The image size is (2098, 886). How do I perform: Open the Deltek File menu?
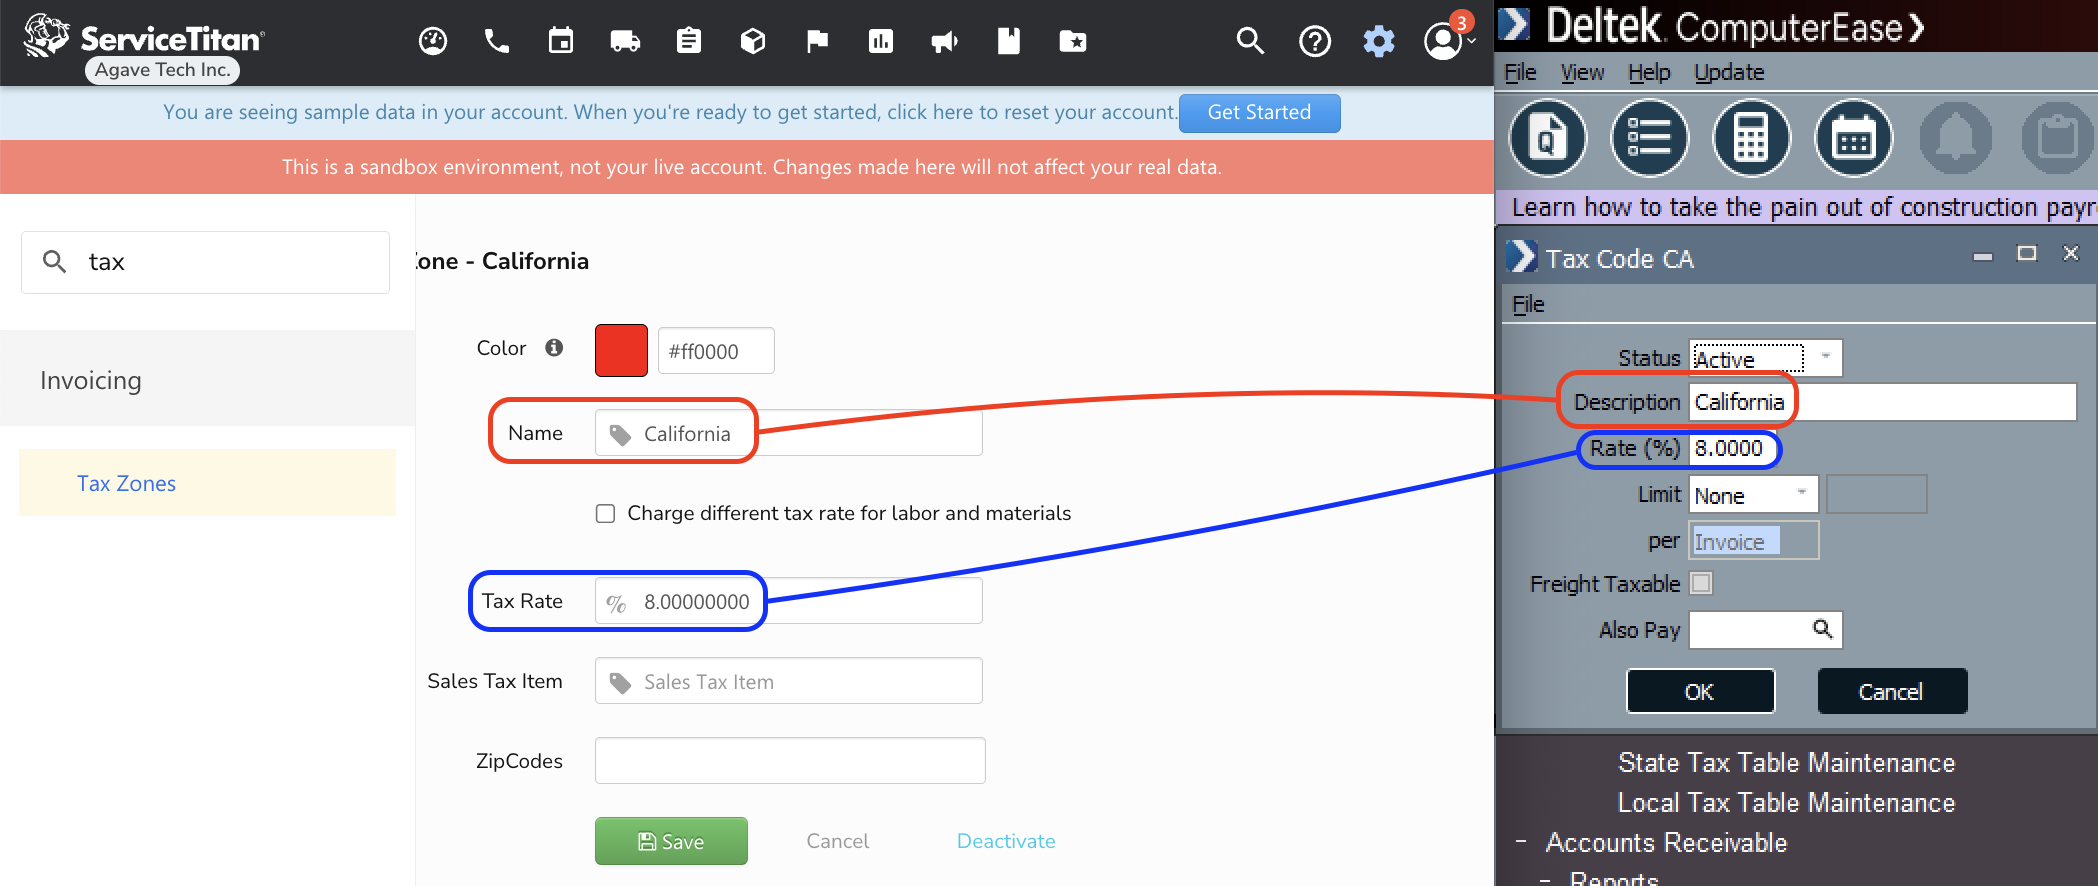point(1520,73)
